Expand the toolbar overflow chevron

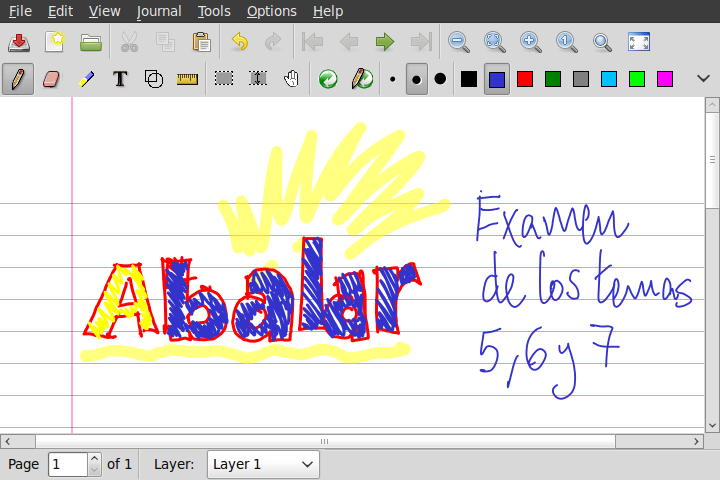(x=703, y=79)
